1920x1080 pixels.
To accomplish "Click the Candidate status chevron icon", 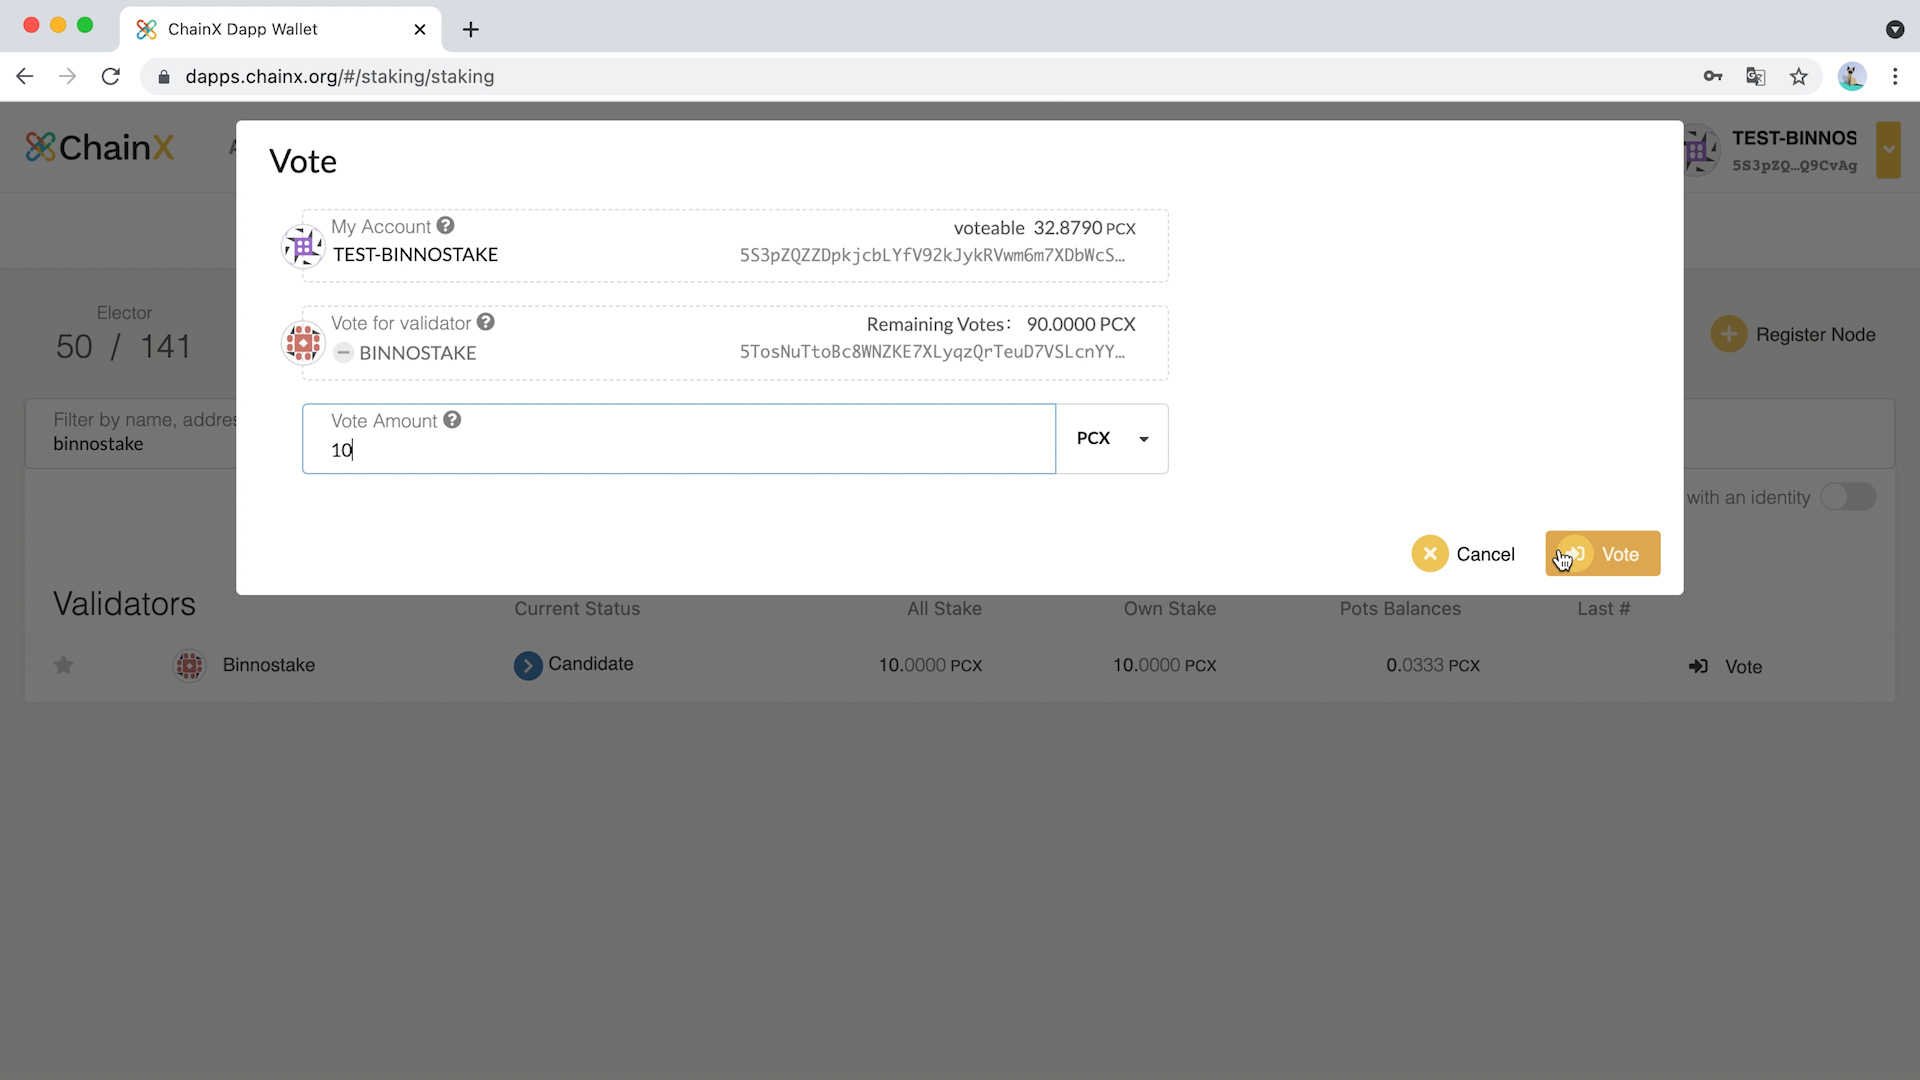I will pos(528,665).
